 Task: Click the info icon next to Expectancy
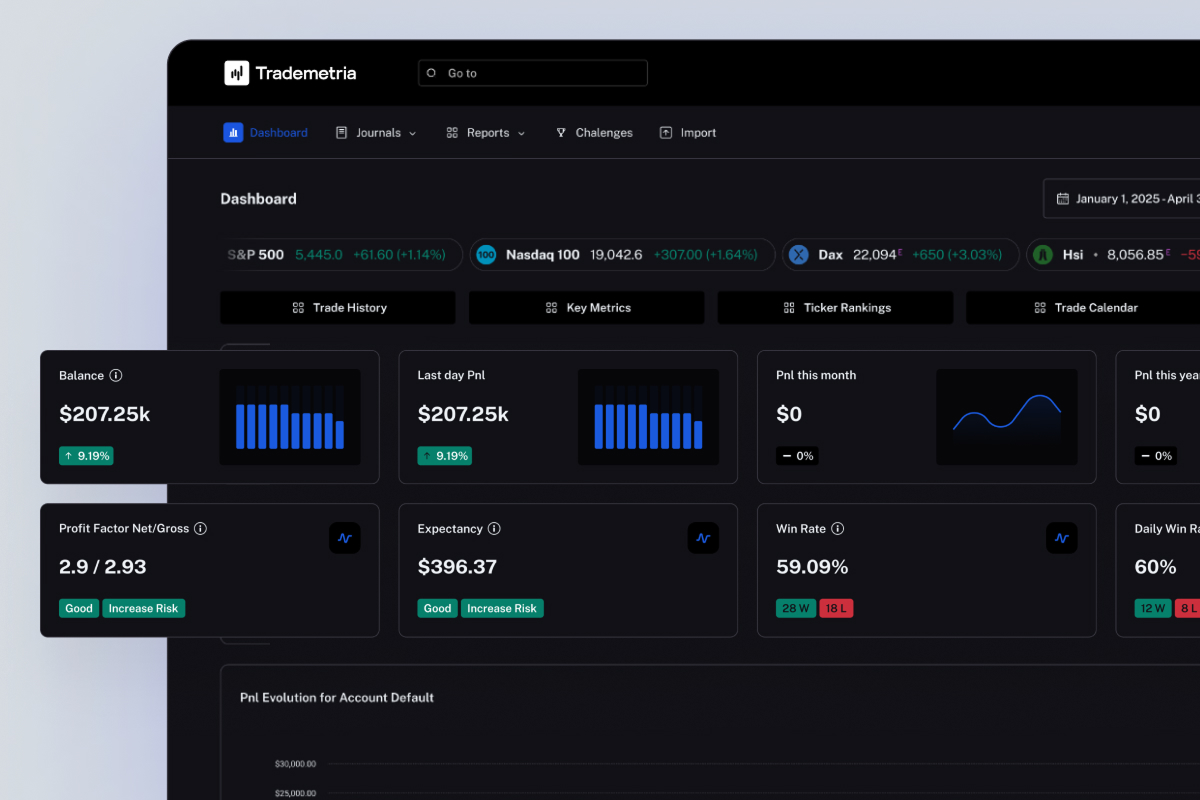click(494, 528)
